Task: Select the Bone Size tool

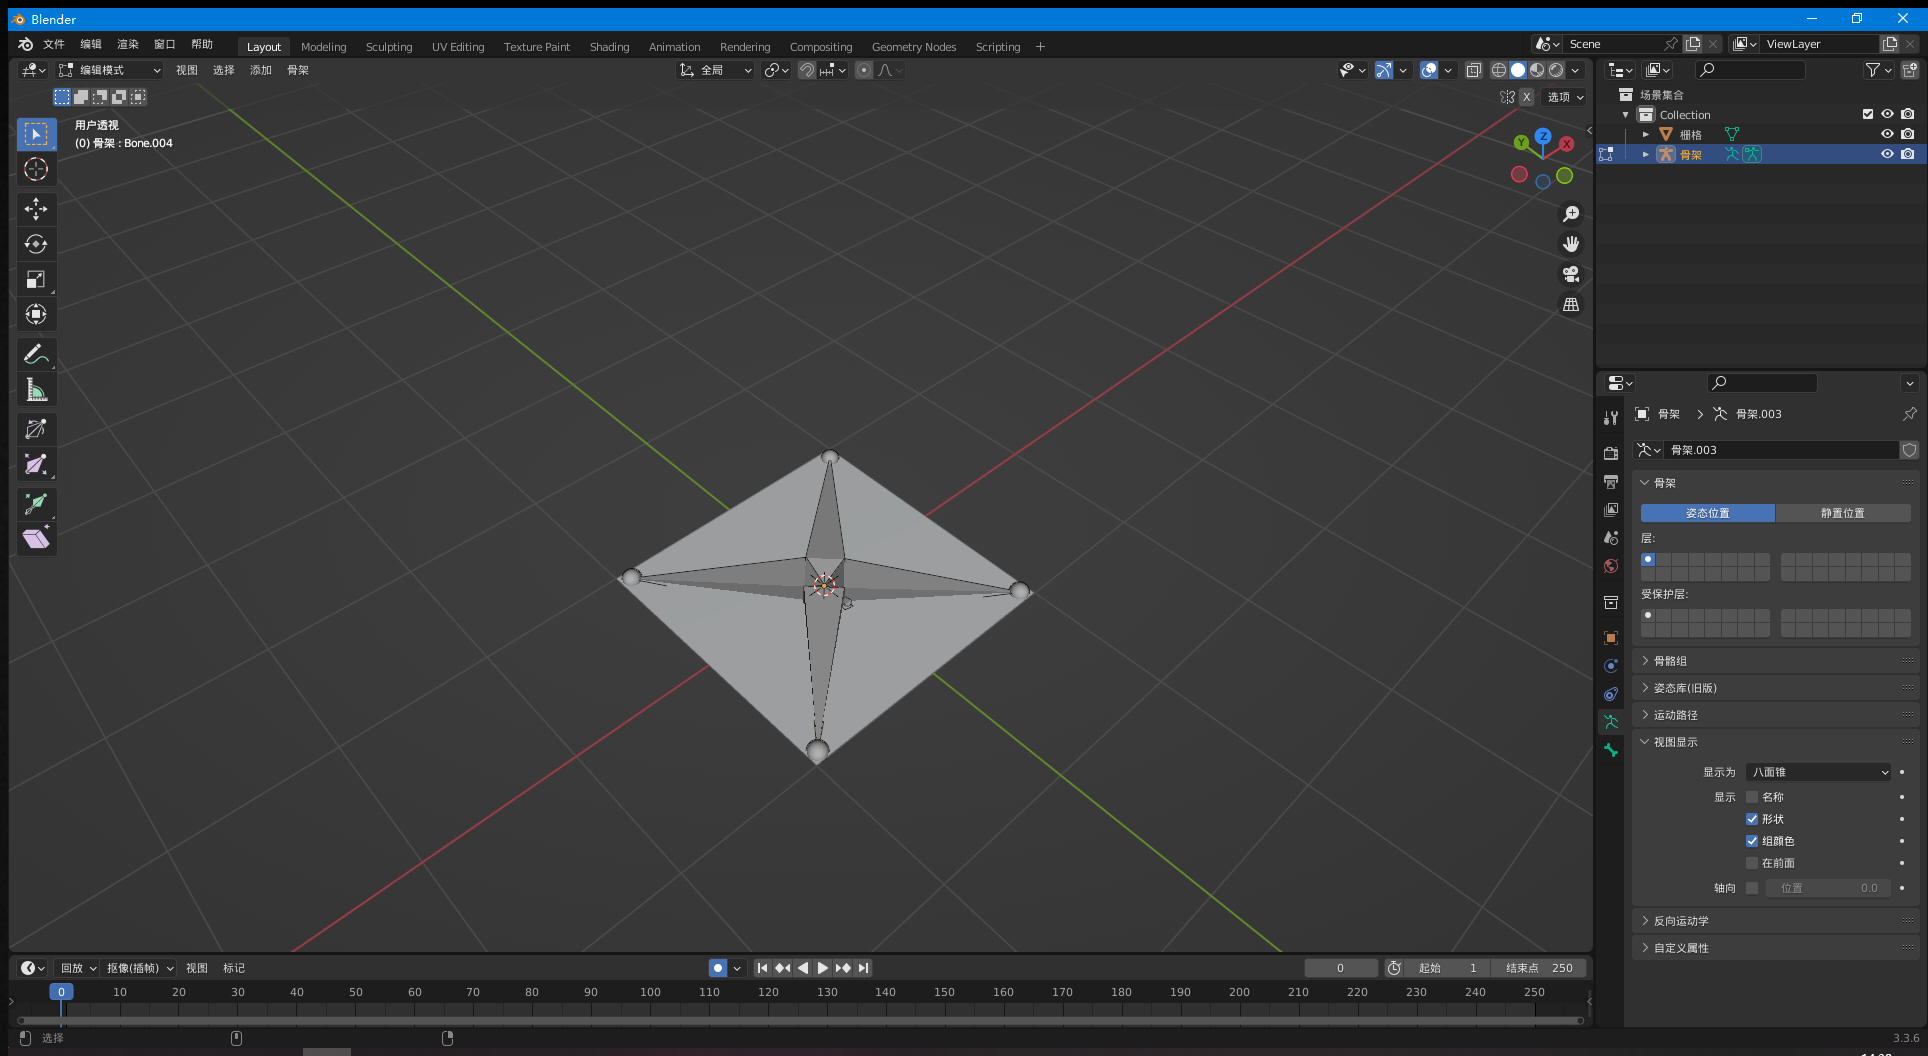Action: (x=36, y=464)
